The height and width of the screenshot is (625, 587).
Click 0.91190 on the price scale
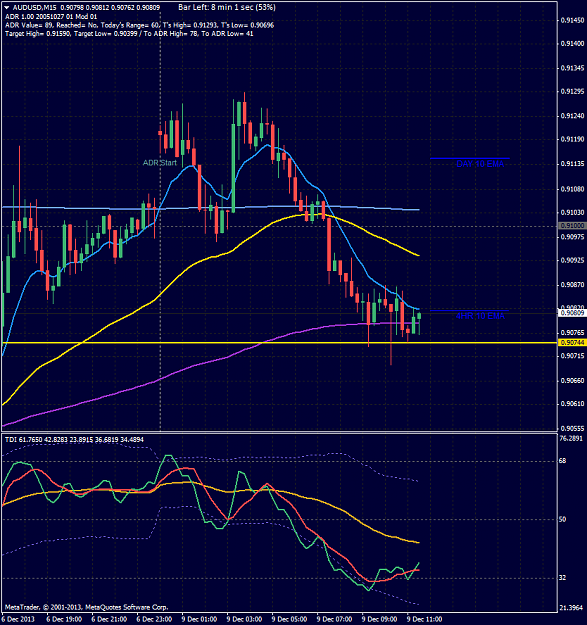coord(572,140)
